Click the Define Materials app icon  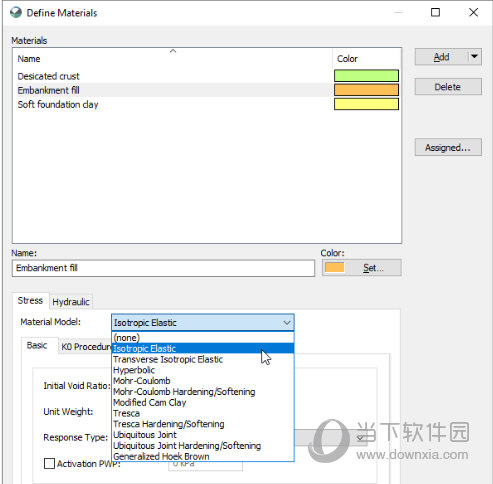point(16,13)
